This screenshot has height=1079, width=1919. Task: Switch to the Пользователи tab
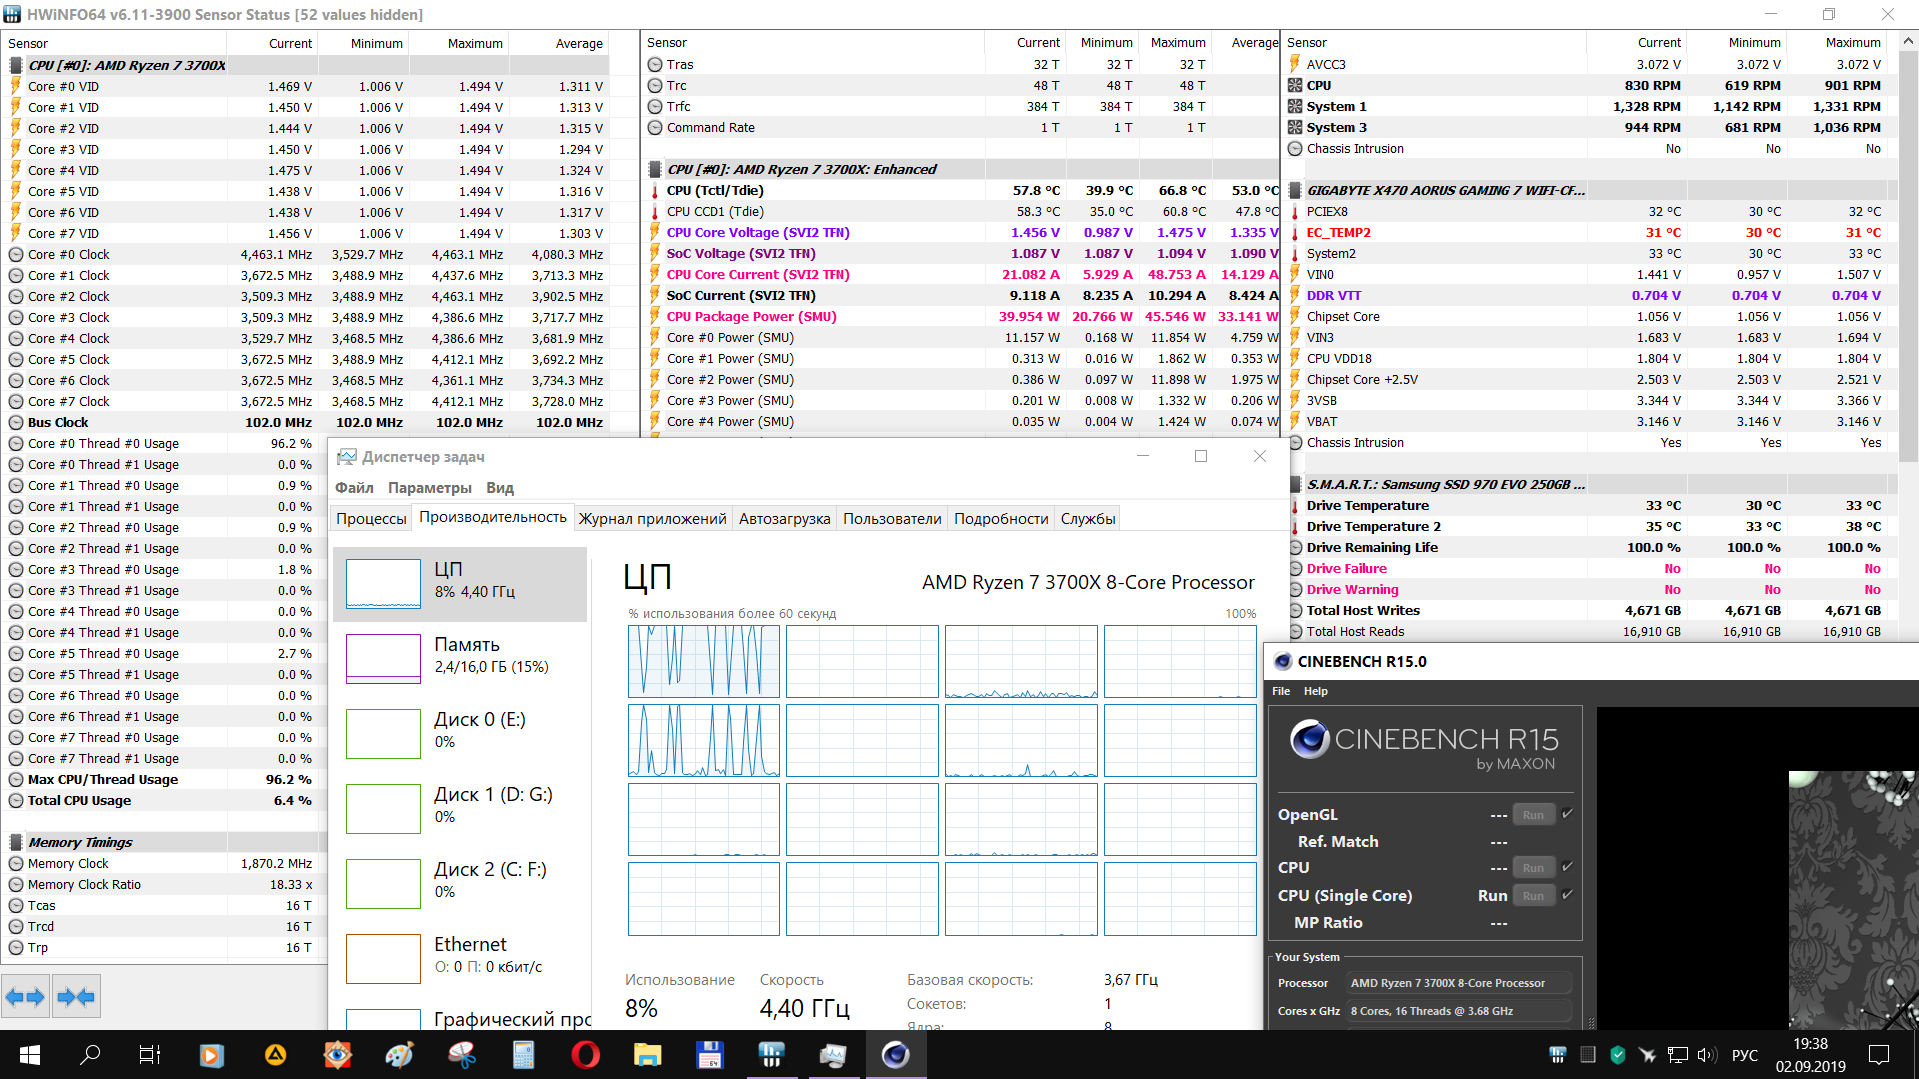892,518
